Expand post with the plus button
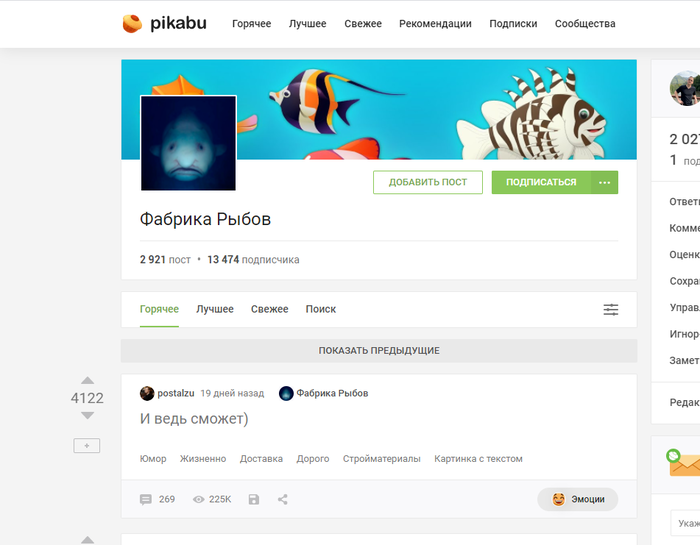Viewport: 700px width, 545px height. click(87, 445)
